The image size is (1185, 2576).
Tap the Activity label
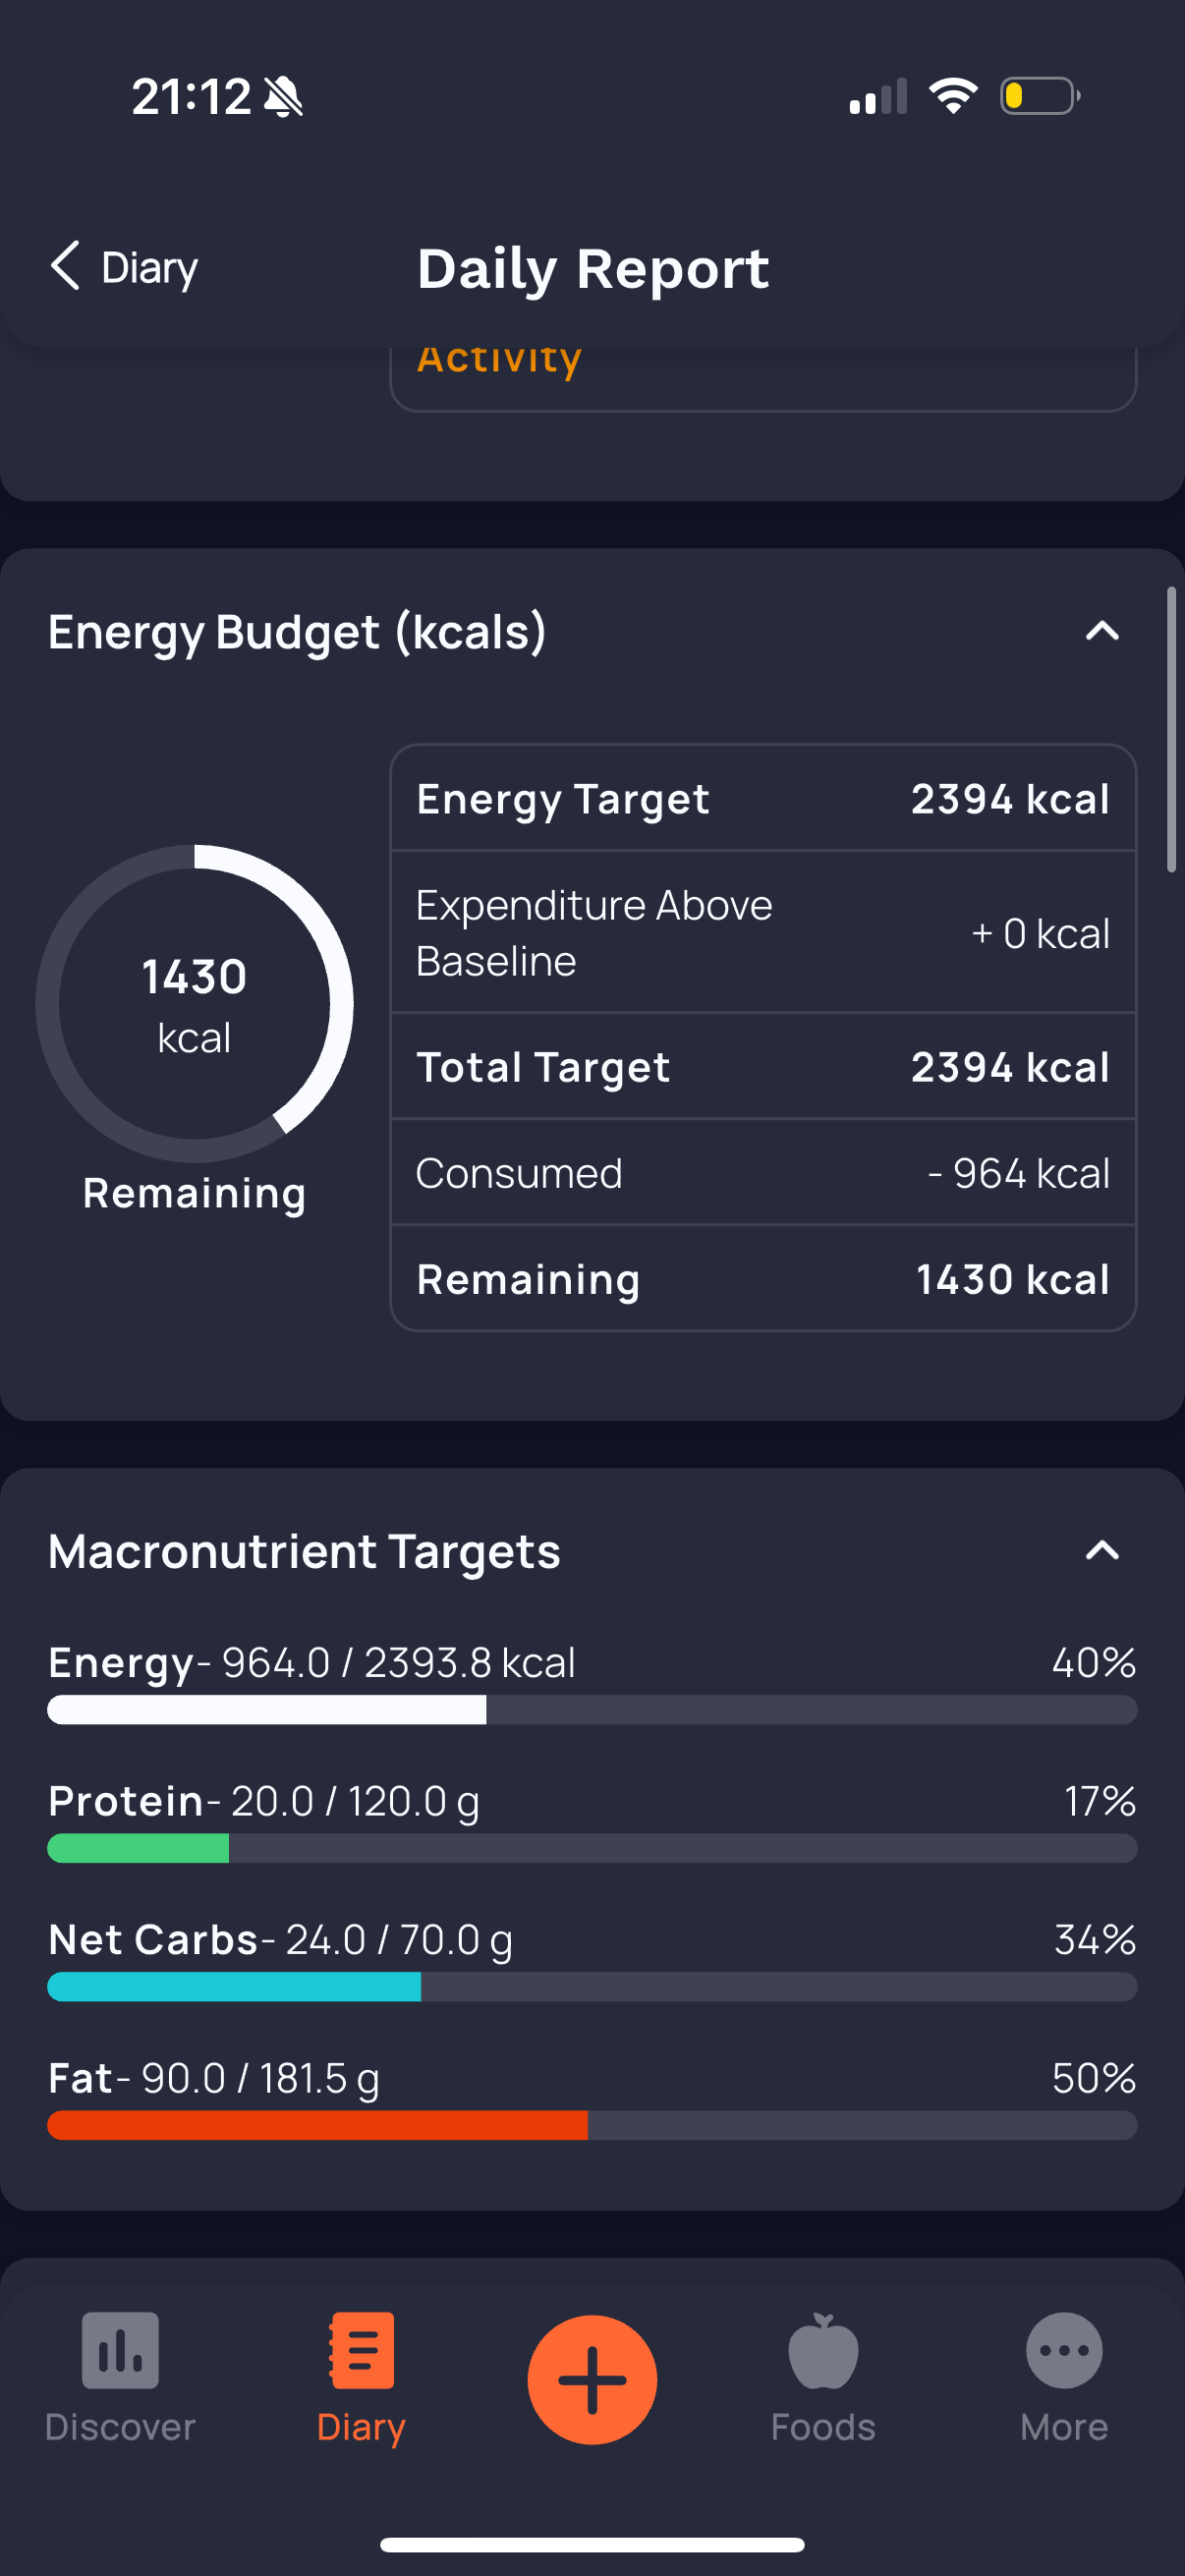click(x=499, y=360)
